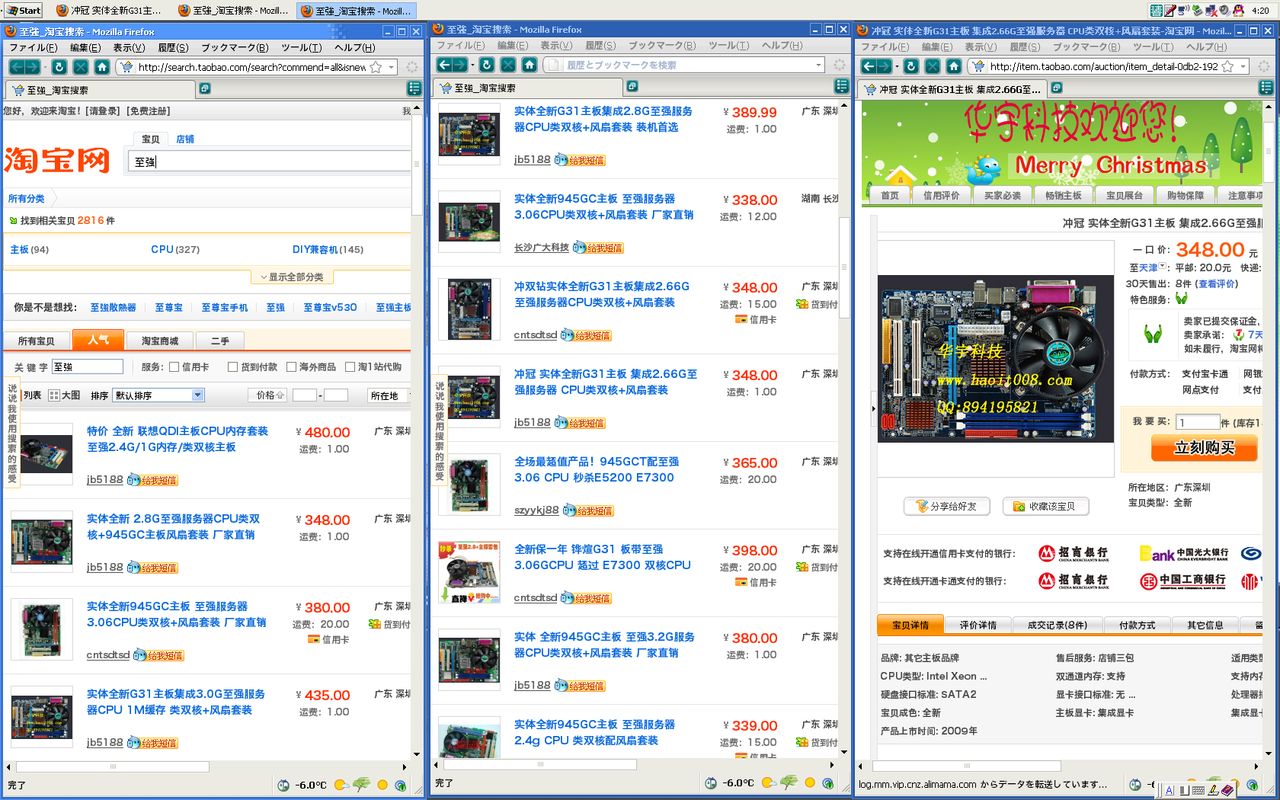Open the 默认排序 sort dropdown
Image resolution: width=1280 pixels, height=800 pixels.
pyautogui.click(x=158, y=395)
